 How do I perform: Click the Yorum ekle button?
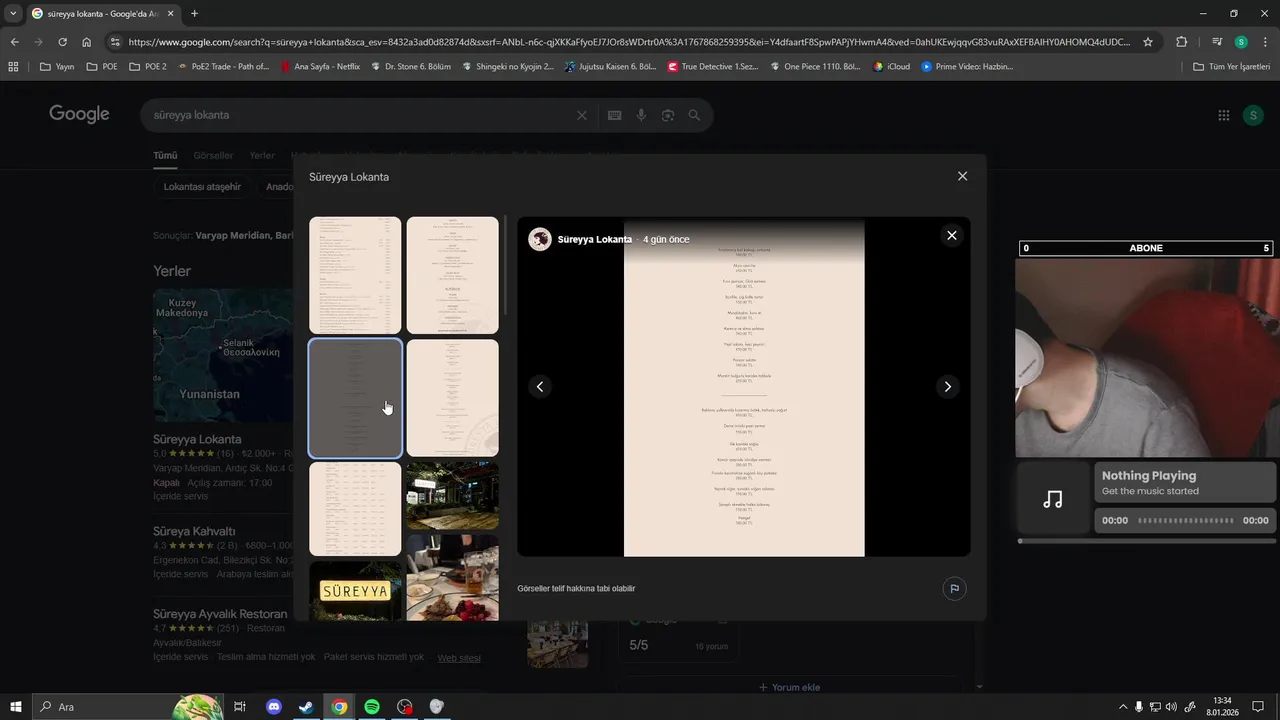click(789, 687)
